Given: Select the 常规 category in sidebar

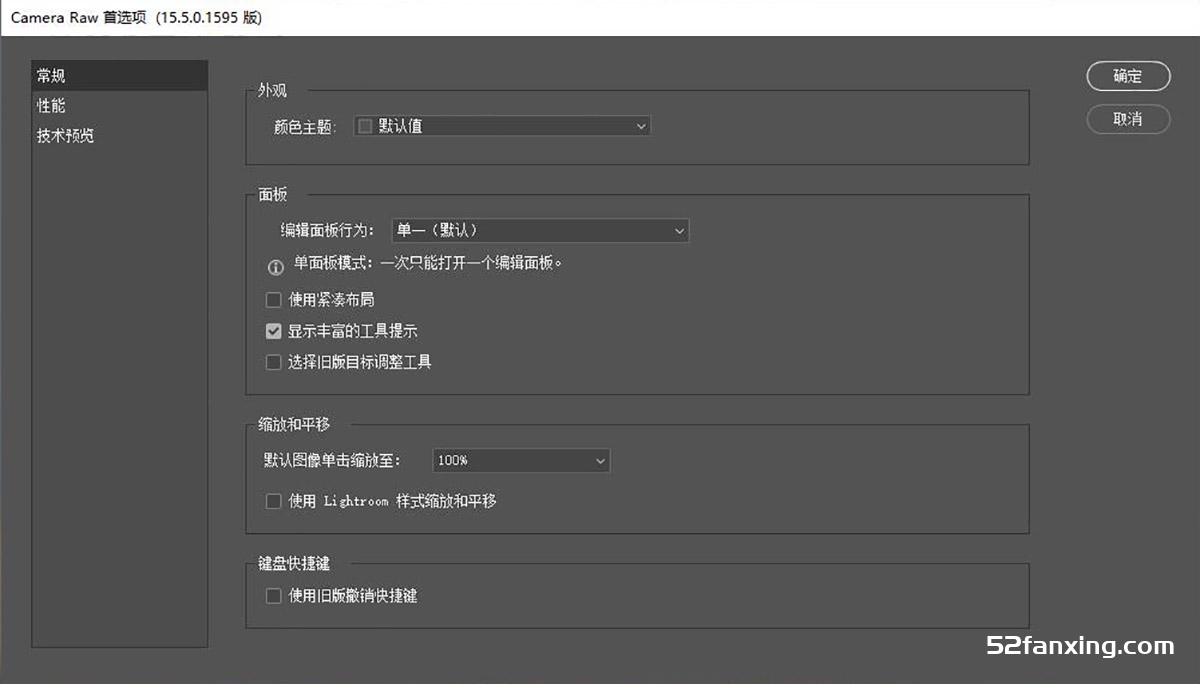Looking at the screenshot, I should pos(119,76).
